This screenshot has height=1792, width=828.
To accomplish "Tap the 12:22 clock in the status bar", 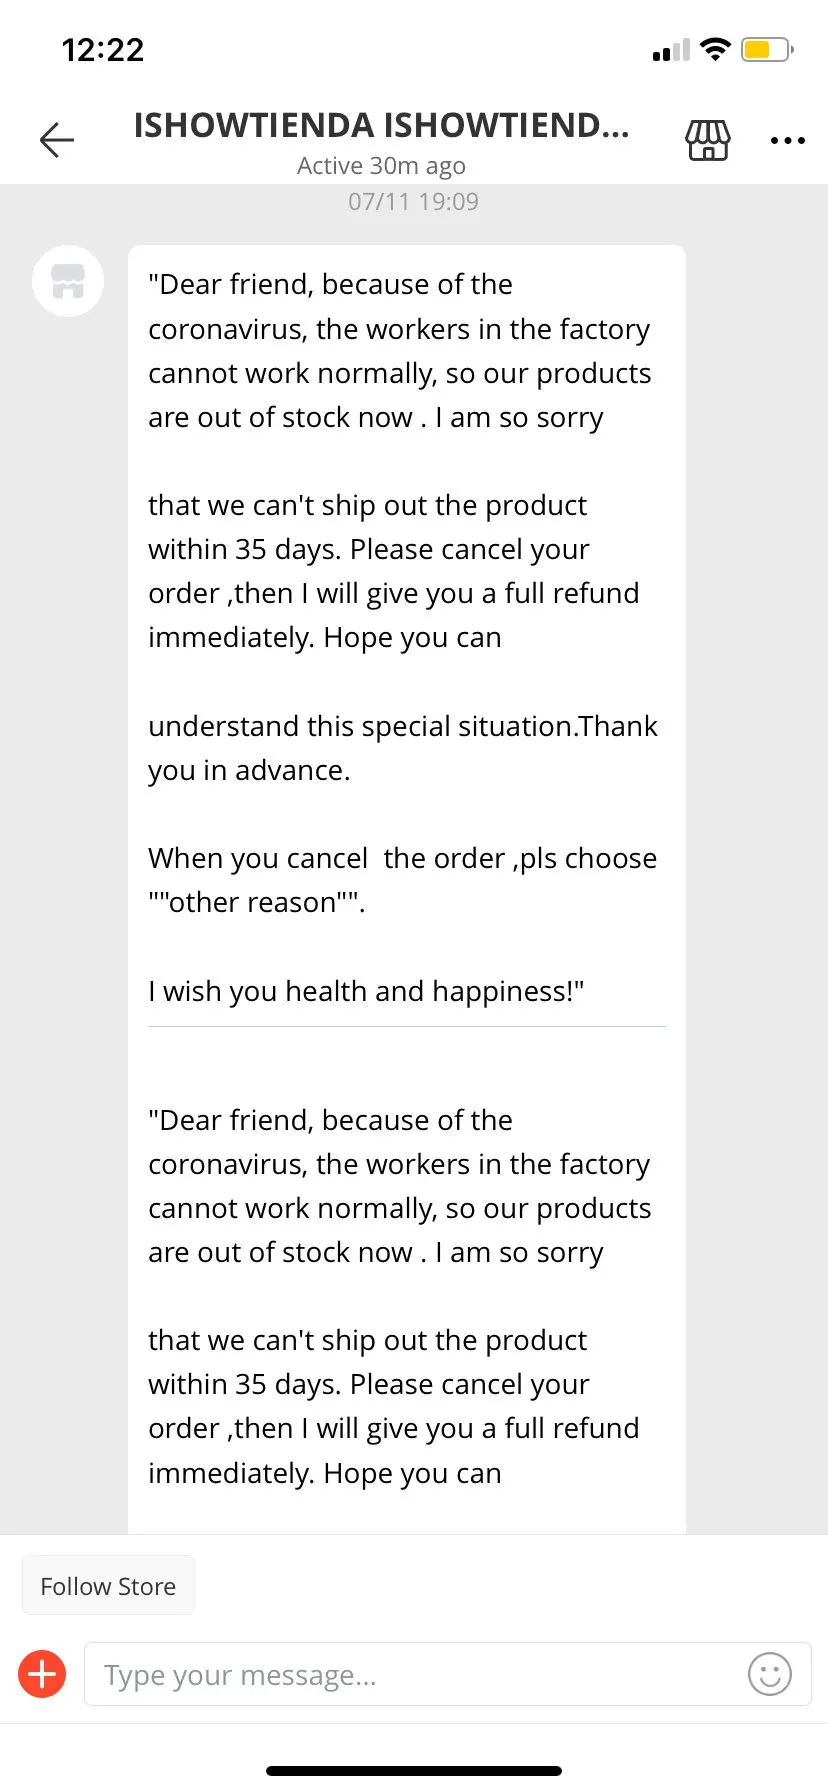I will 102,50.
